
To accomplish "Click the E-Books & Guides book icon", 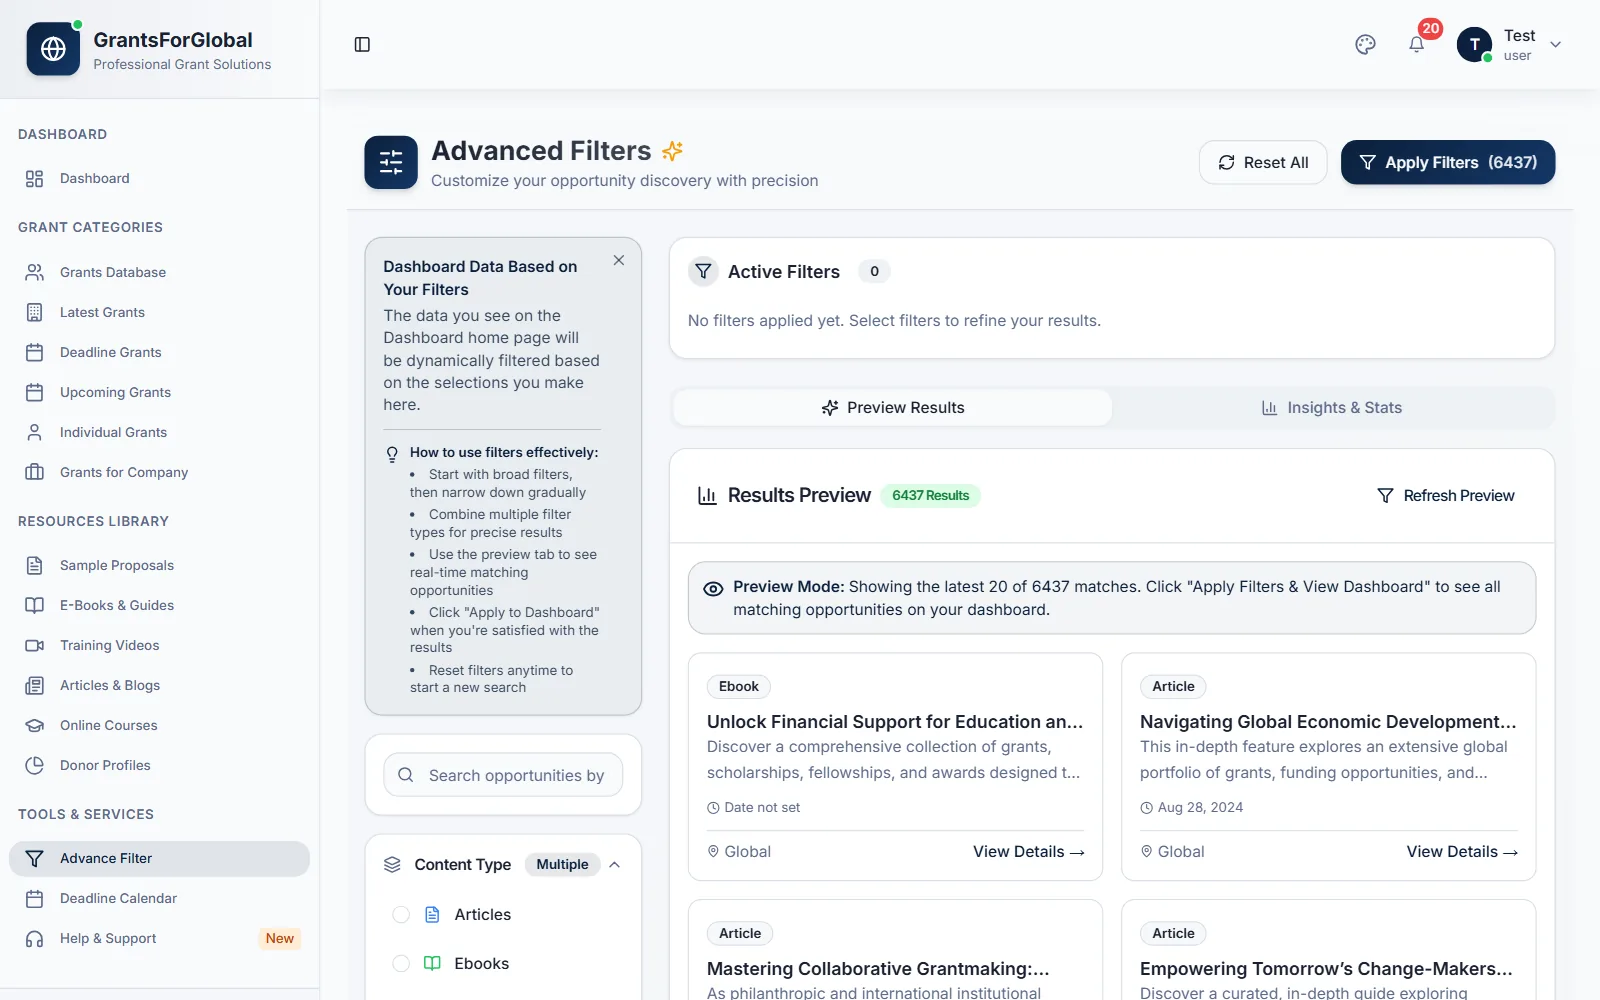I will tap(35, 605).
